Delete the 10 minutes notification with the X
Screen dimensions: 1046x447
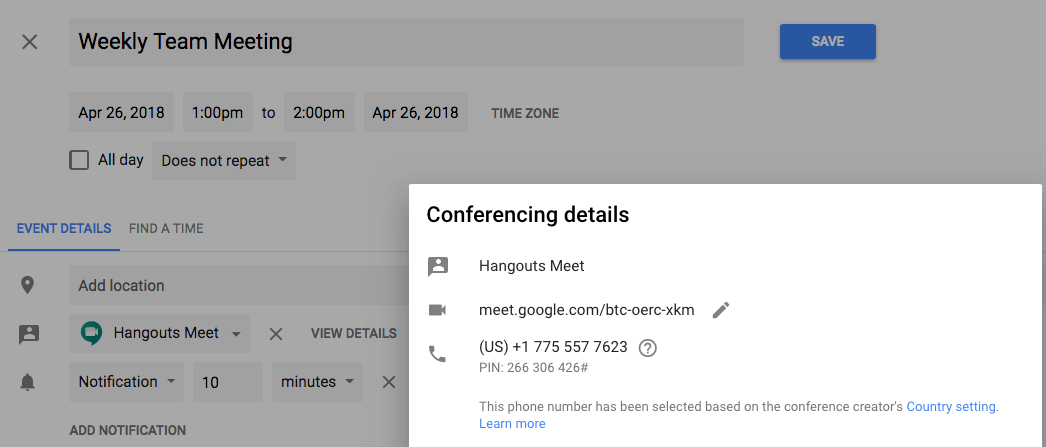click(x=389, y=382)
